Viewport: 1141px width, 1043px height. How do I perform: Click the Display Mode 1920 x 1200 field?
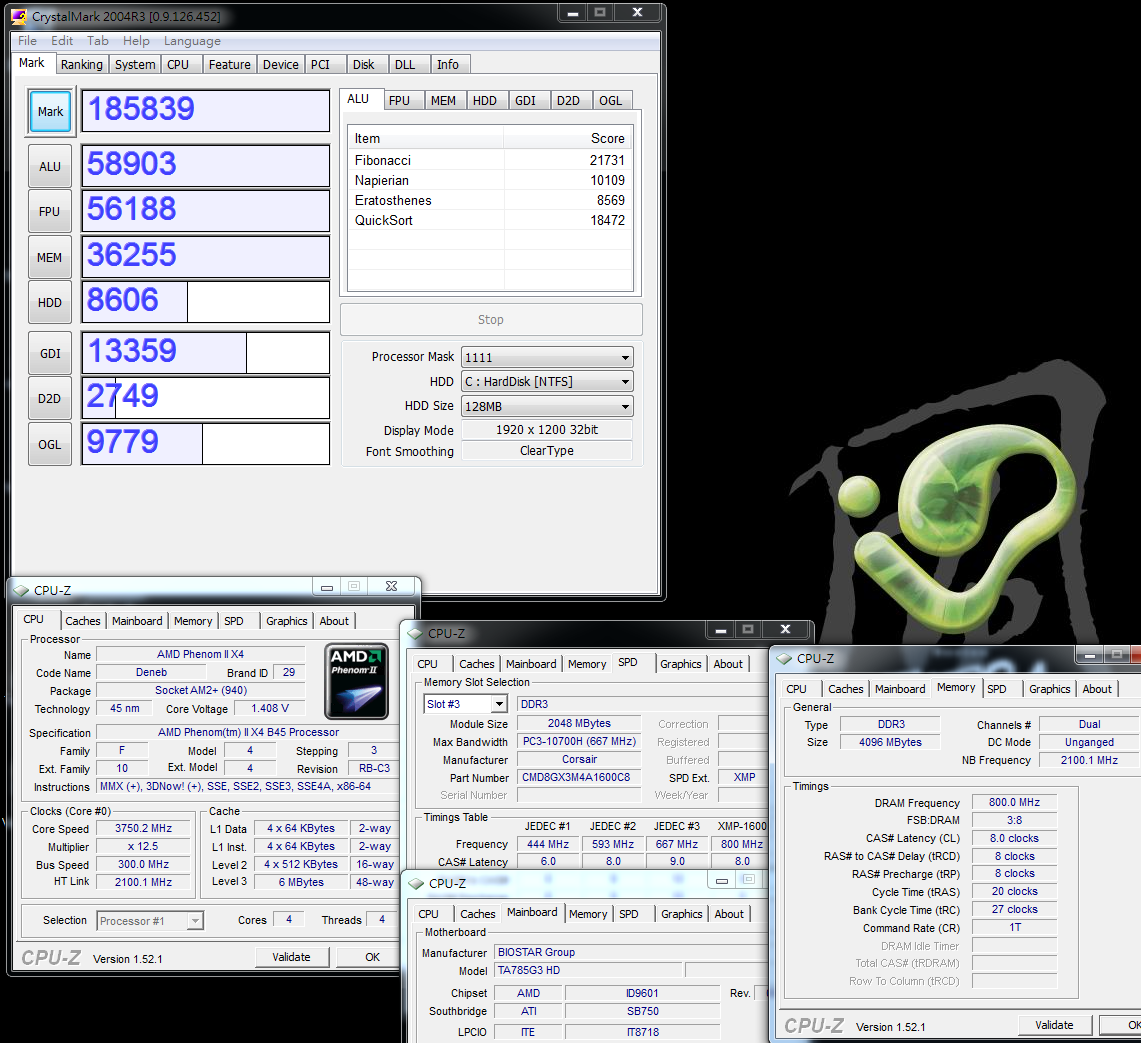pos(547,429)
